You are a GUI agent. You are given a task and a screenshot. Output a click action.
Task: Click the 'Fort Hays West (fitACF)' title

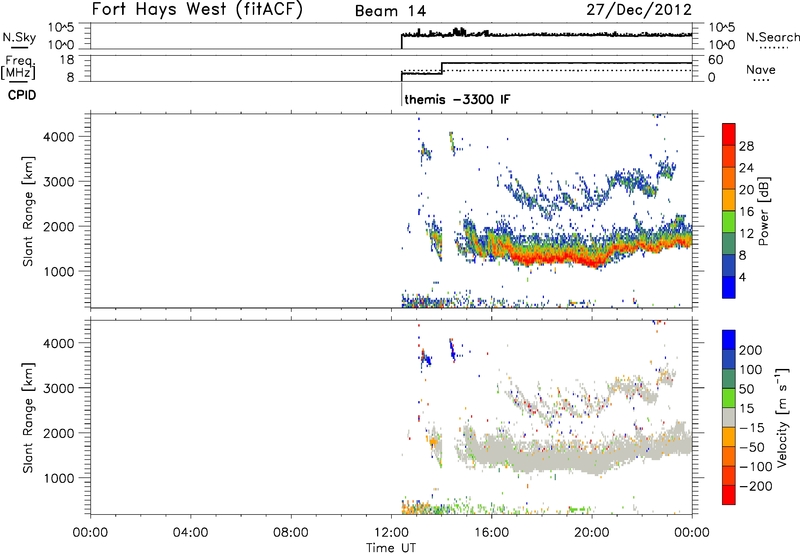pyautogui.click(x=197, y=9)
